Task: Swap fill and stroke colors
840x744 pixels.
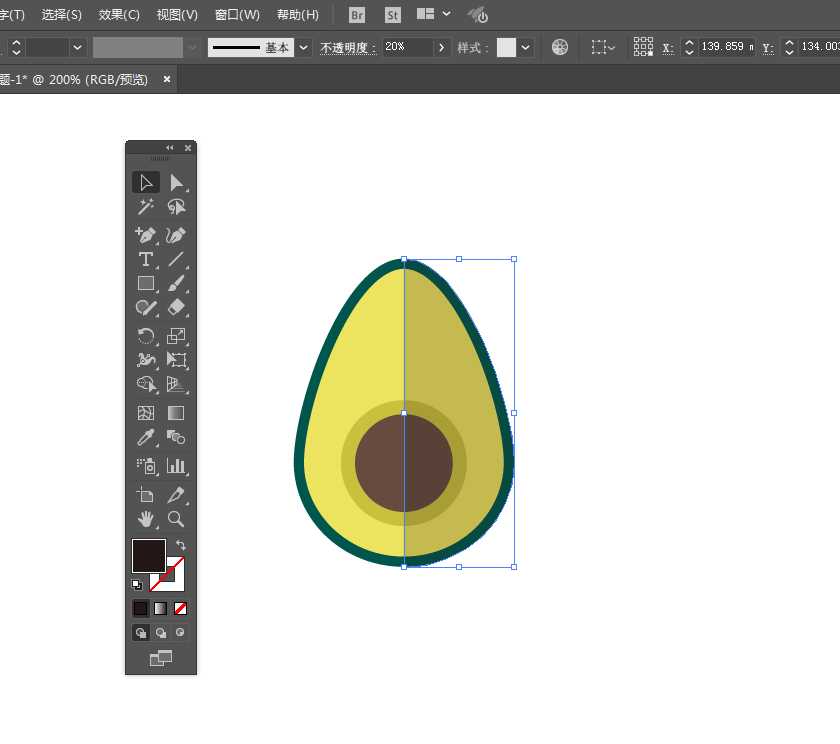Action: tap(181, 546)
